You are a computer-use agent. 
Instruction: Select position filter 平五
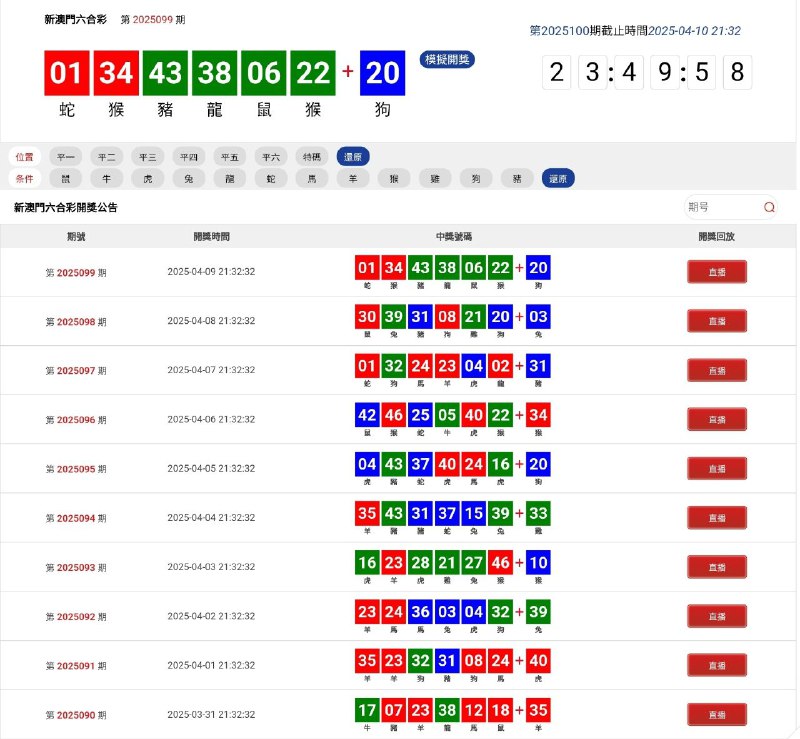(x=230, y=157)
